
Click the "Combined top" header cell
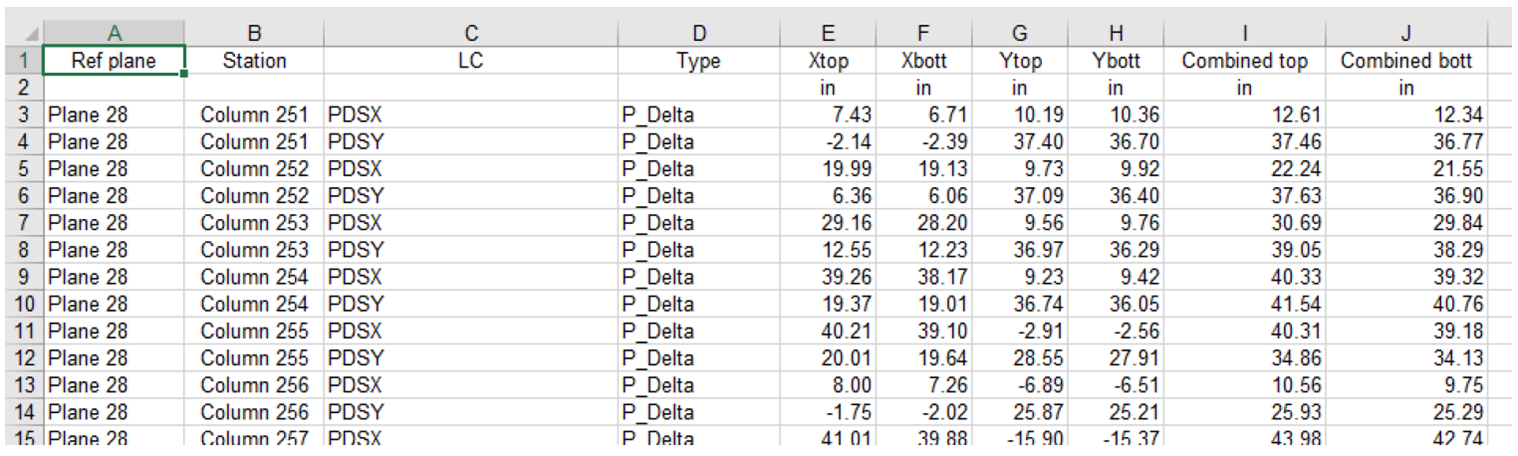tap(1244, 61)
